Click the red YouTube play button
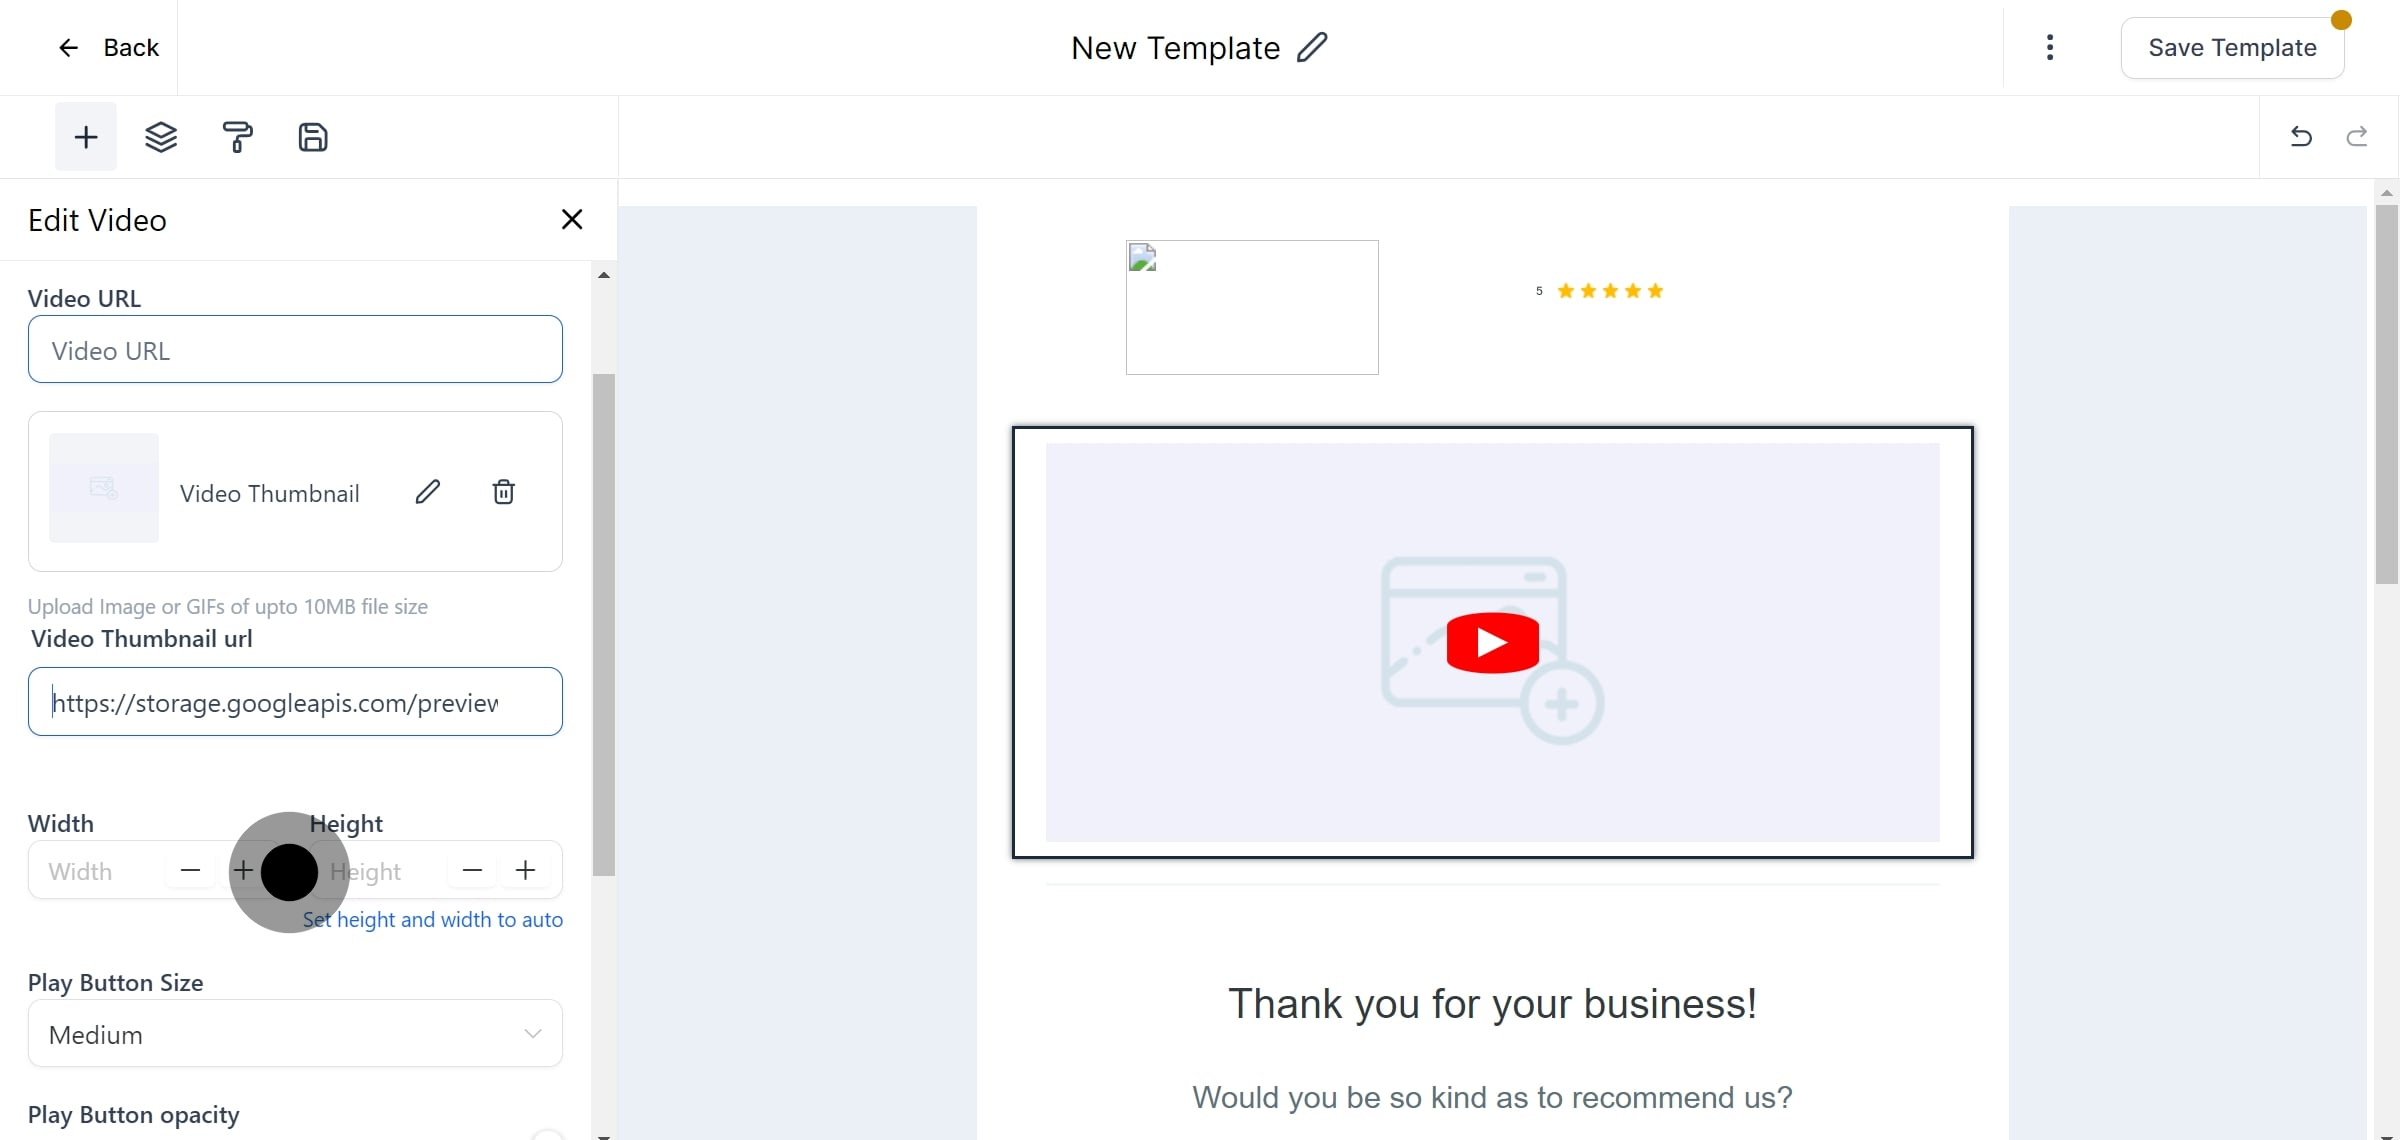The height and width of the screenshot is (1140, 2400). pyautogui.click(x=1492, y=643)
